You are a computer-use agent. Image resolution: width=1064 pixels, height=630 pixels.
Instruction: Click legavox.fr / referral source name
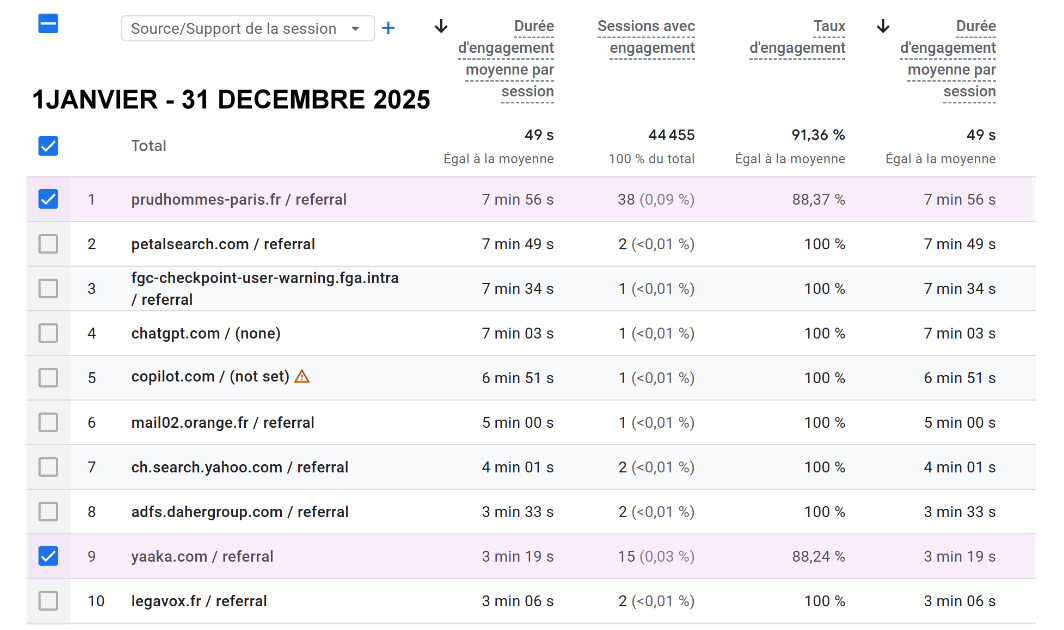click(199, 601)
